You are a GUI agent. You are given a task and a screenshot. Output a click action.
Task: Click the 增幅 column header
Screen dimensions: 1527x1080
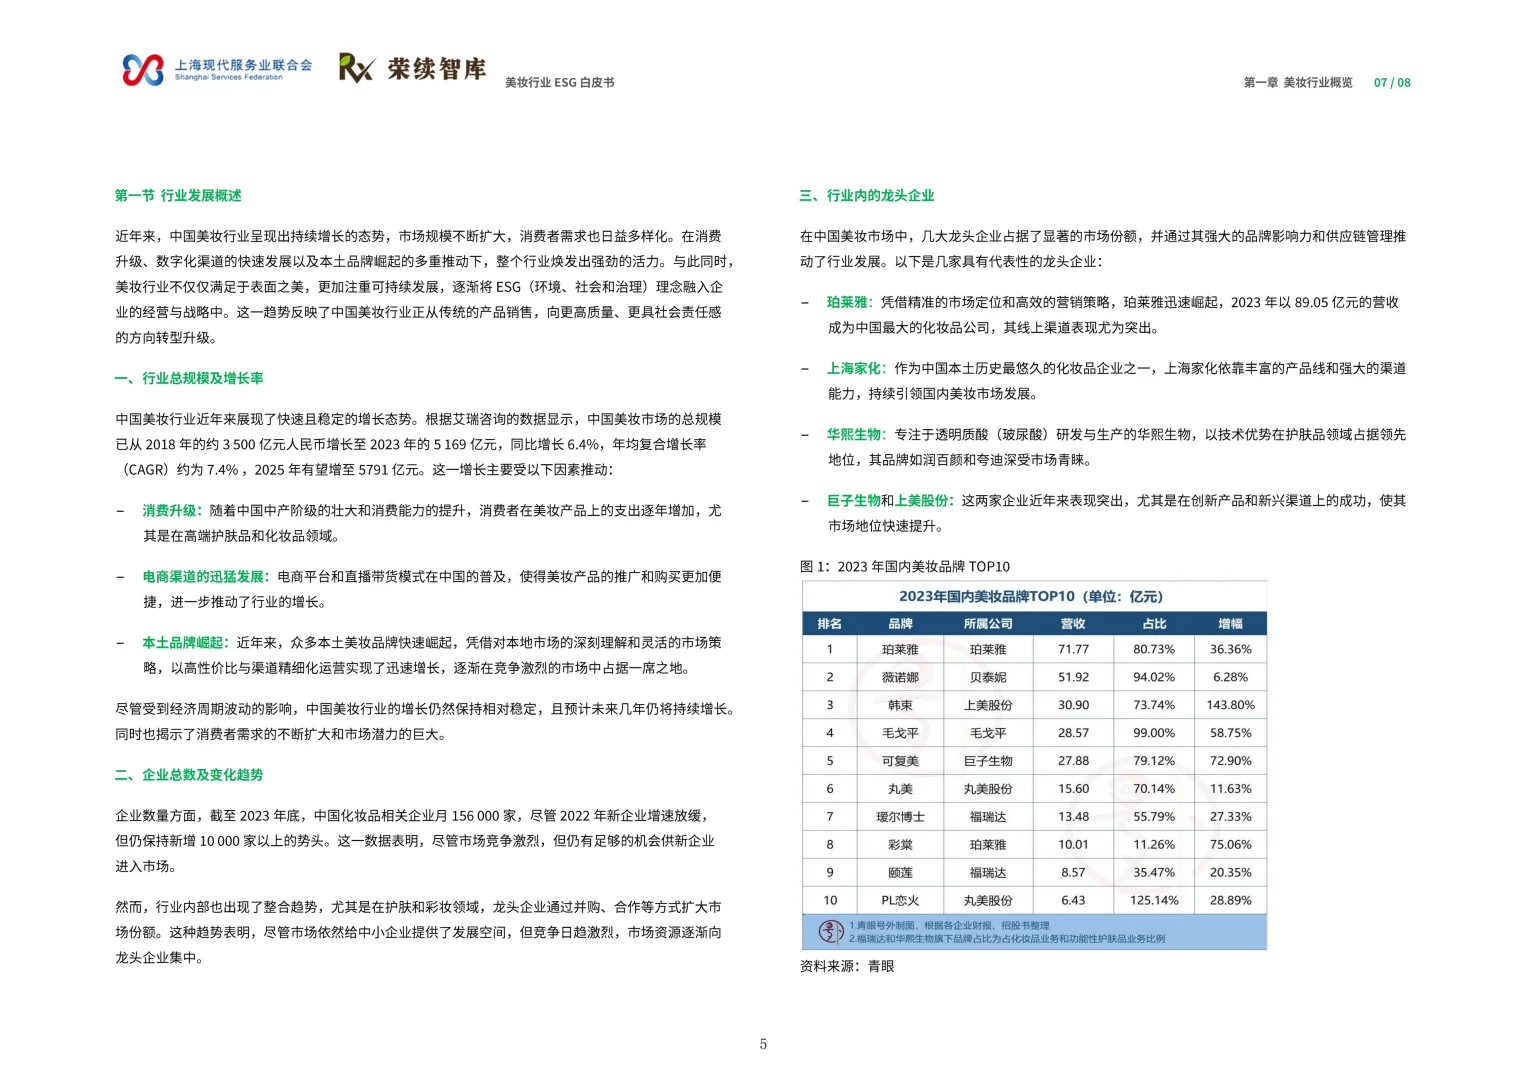[x=1230, y=624]
